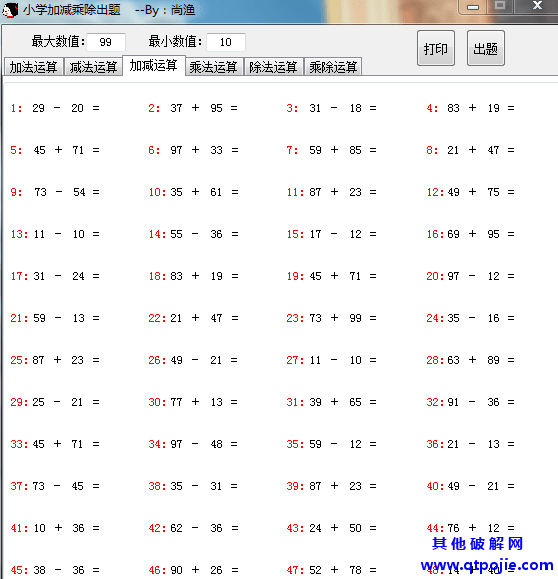Click problem 41: 10 + 36
Screen dimensions: 558x579
[55, 528]
